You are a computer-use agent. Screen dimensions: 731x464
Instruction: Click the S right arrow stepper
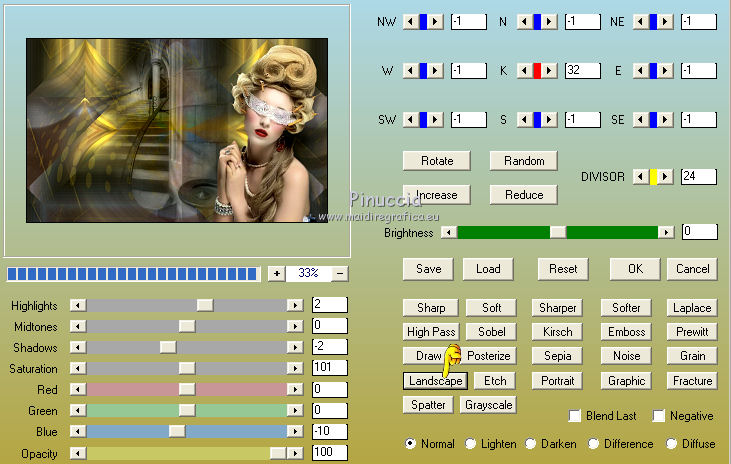549,120
